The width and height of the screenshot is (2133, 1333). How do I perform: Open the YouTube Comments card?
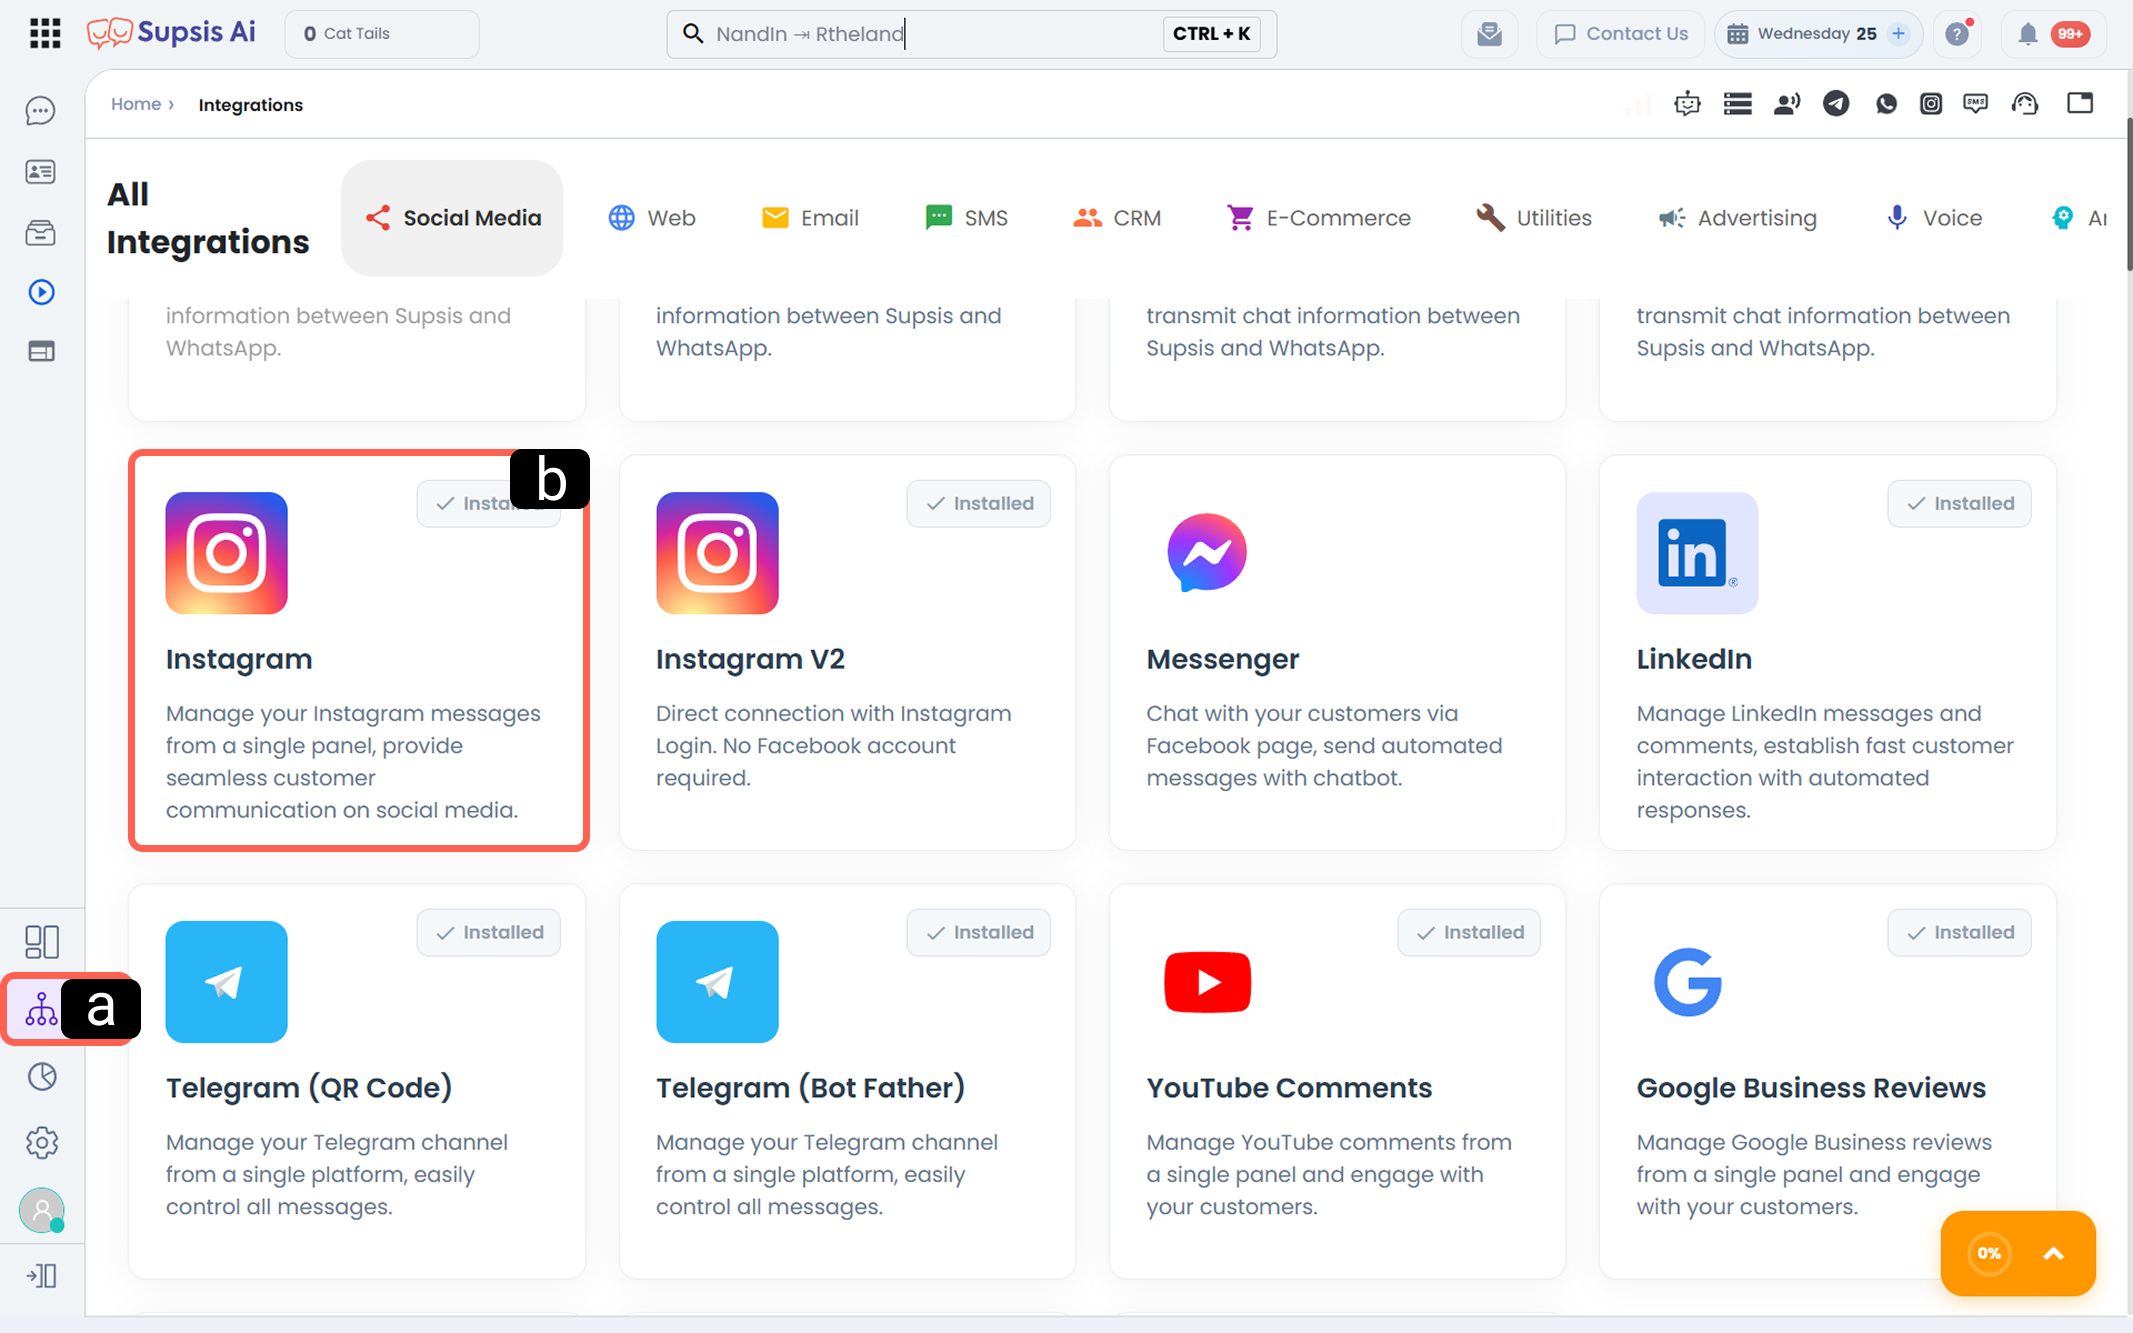1337,1081
